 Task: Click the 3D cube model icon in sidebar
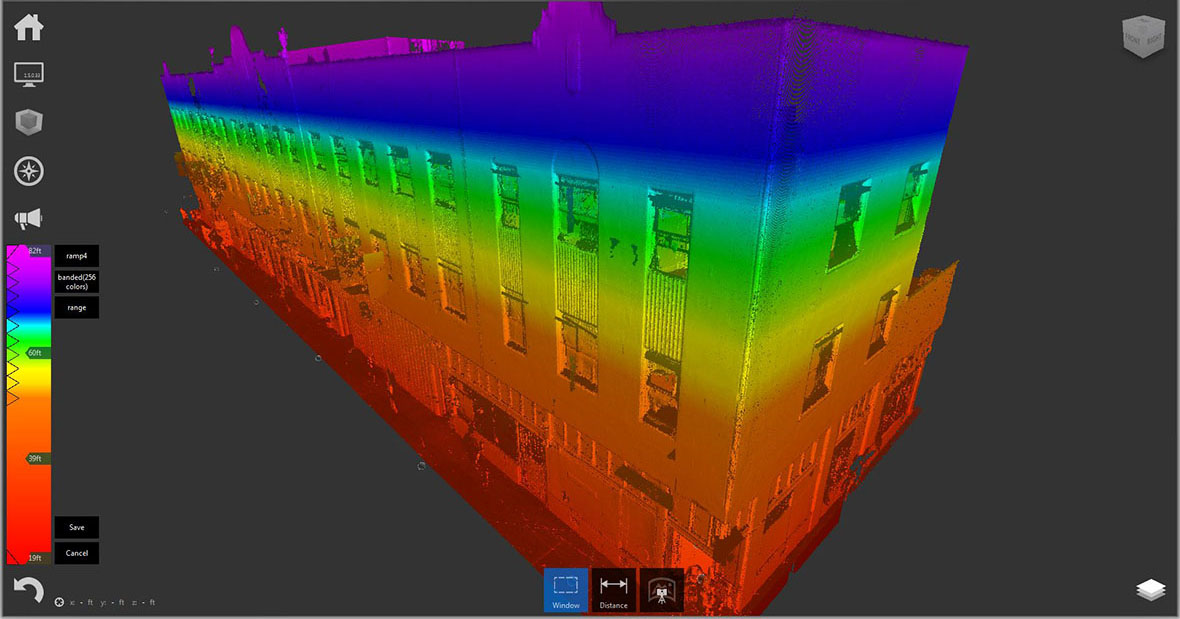coord(28,123)
